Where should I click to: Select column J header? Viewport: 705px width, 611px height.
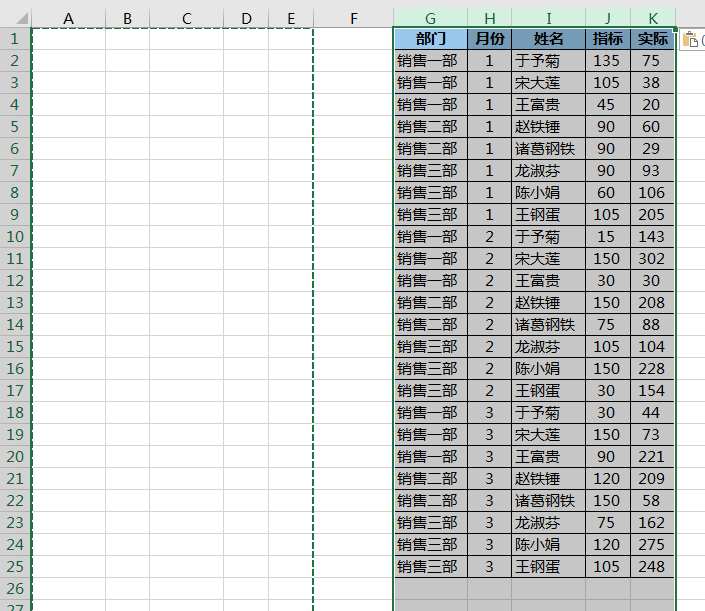[608, 18]
